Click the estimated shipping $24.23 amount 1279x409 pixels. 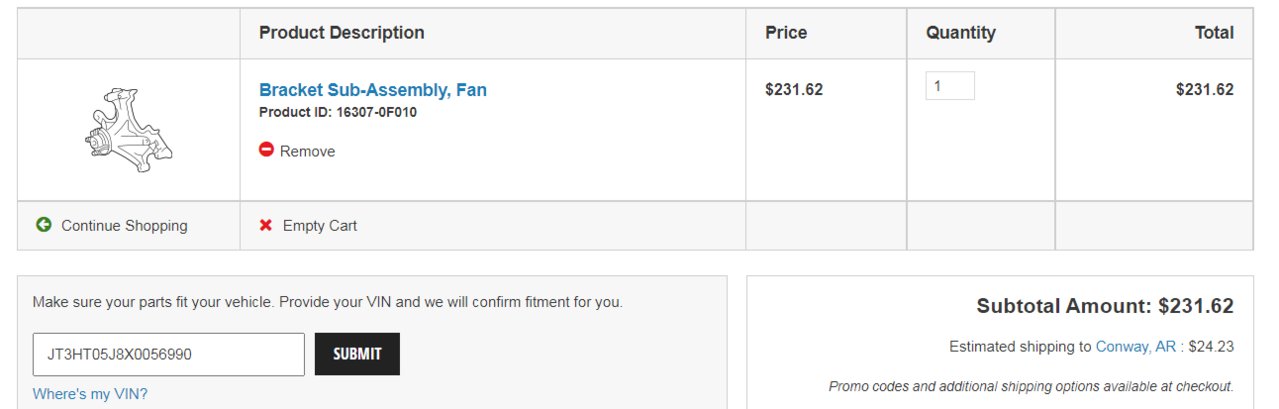[x=1211, y=347]
